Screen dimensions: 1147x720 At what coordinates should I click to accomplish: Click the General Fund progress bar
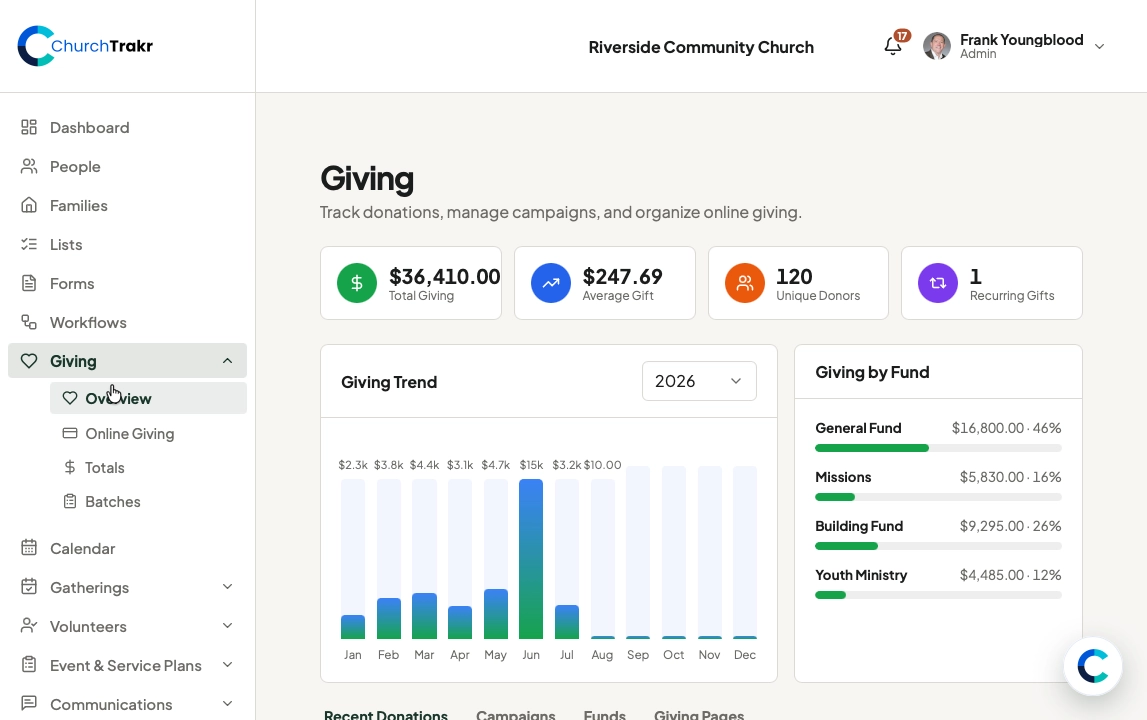pos(938,448)
